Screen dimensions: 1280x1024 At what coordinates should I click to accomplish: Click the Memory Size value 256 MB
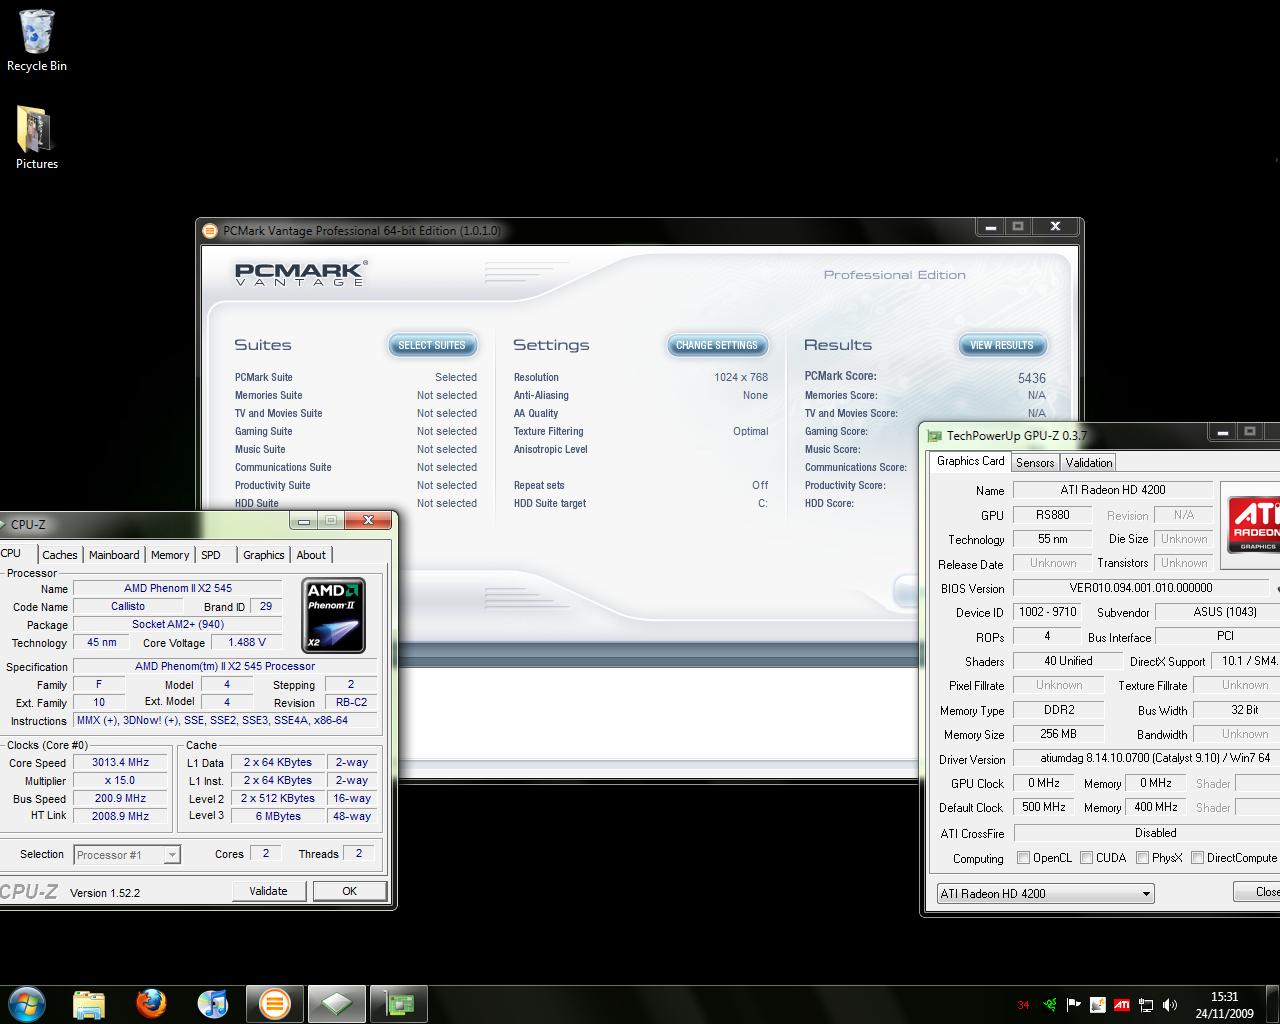pyautogui.click(x=1058, y=734)
